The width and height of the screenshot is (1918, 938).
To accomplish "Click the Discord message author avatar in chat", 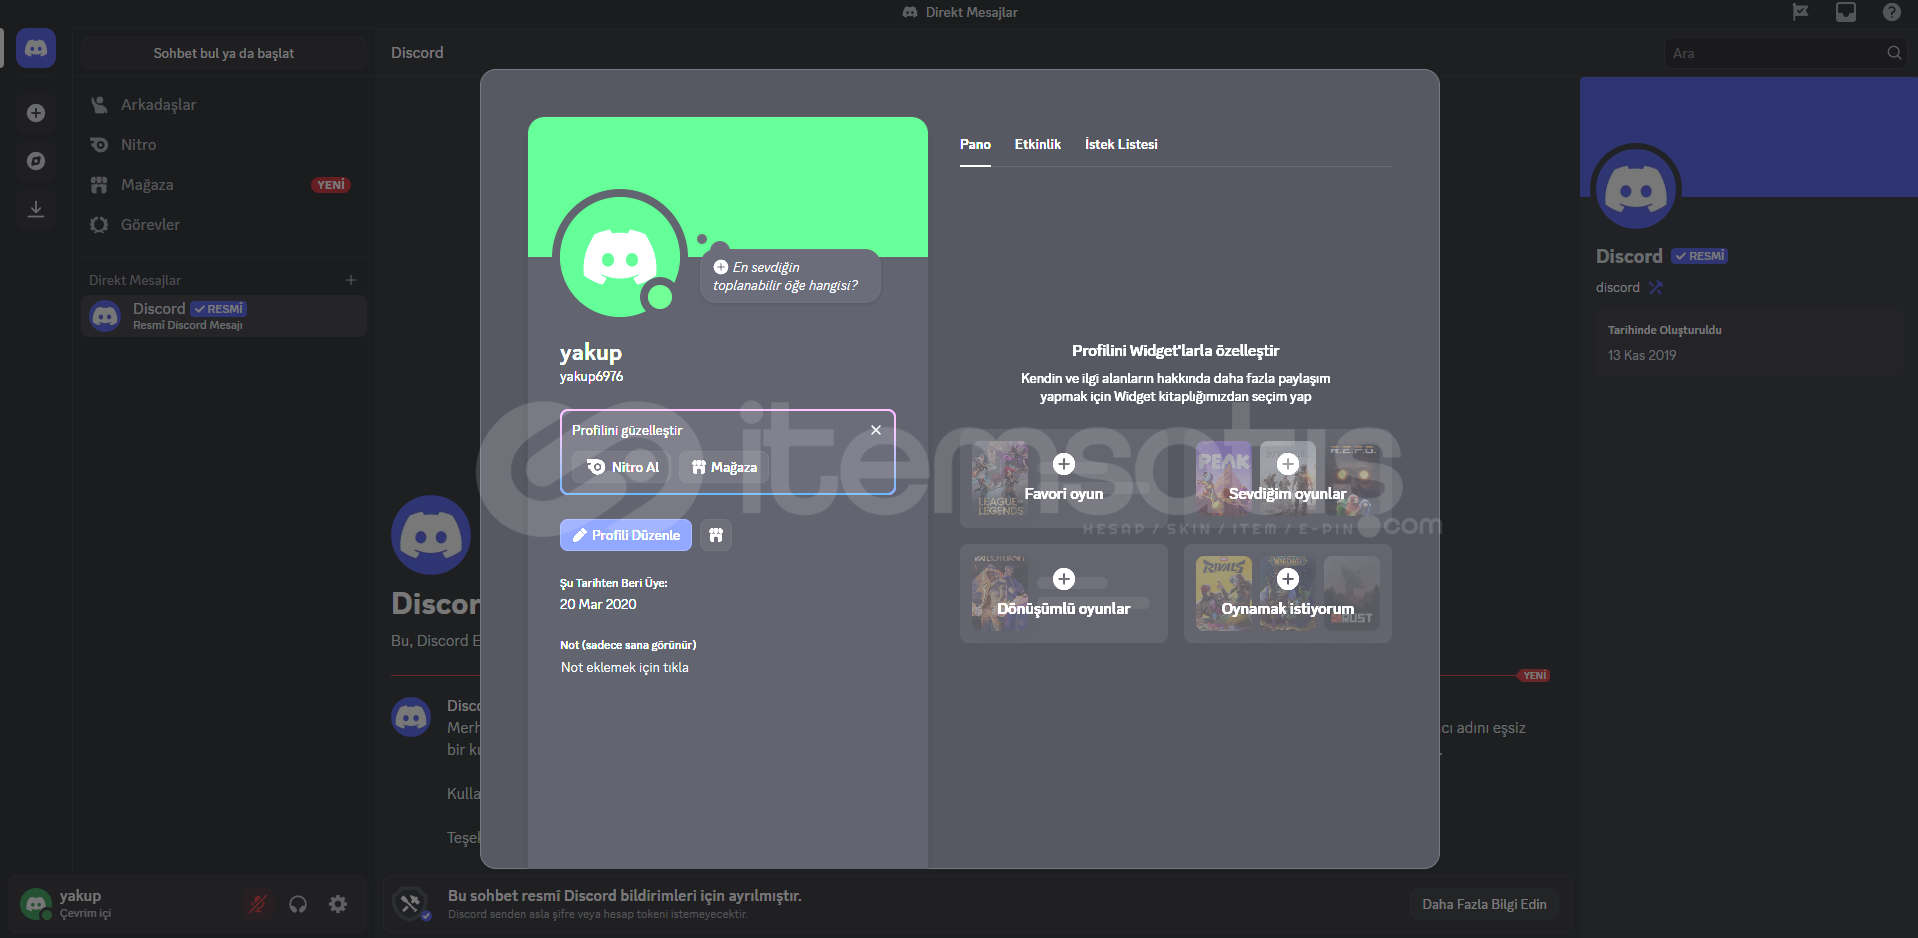I will [x=411, y=717].
